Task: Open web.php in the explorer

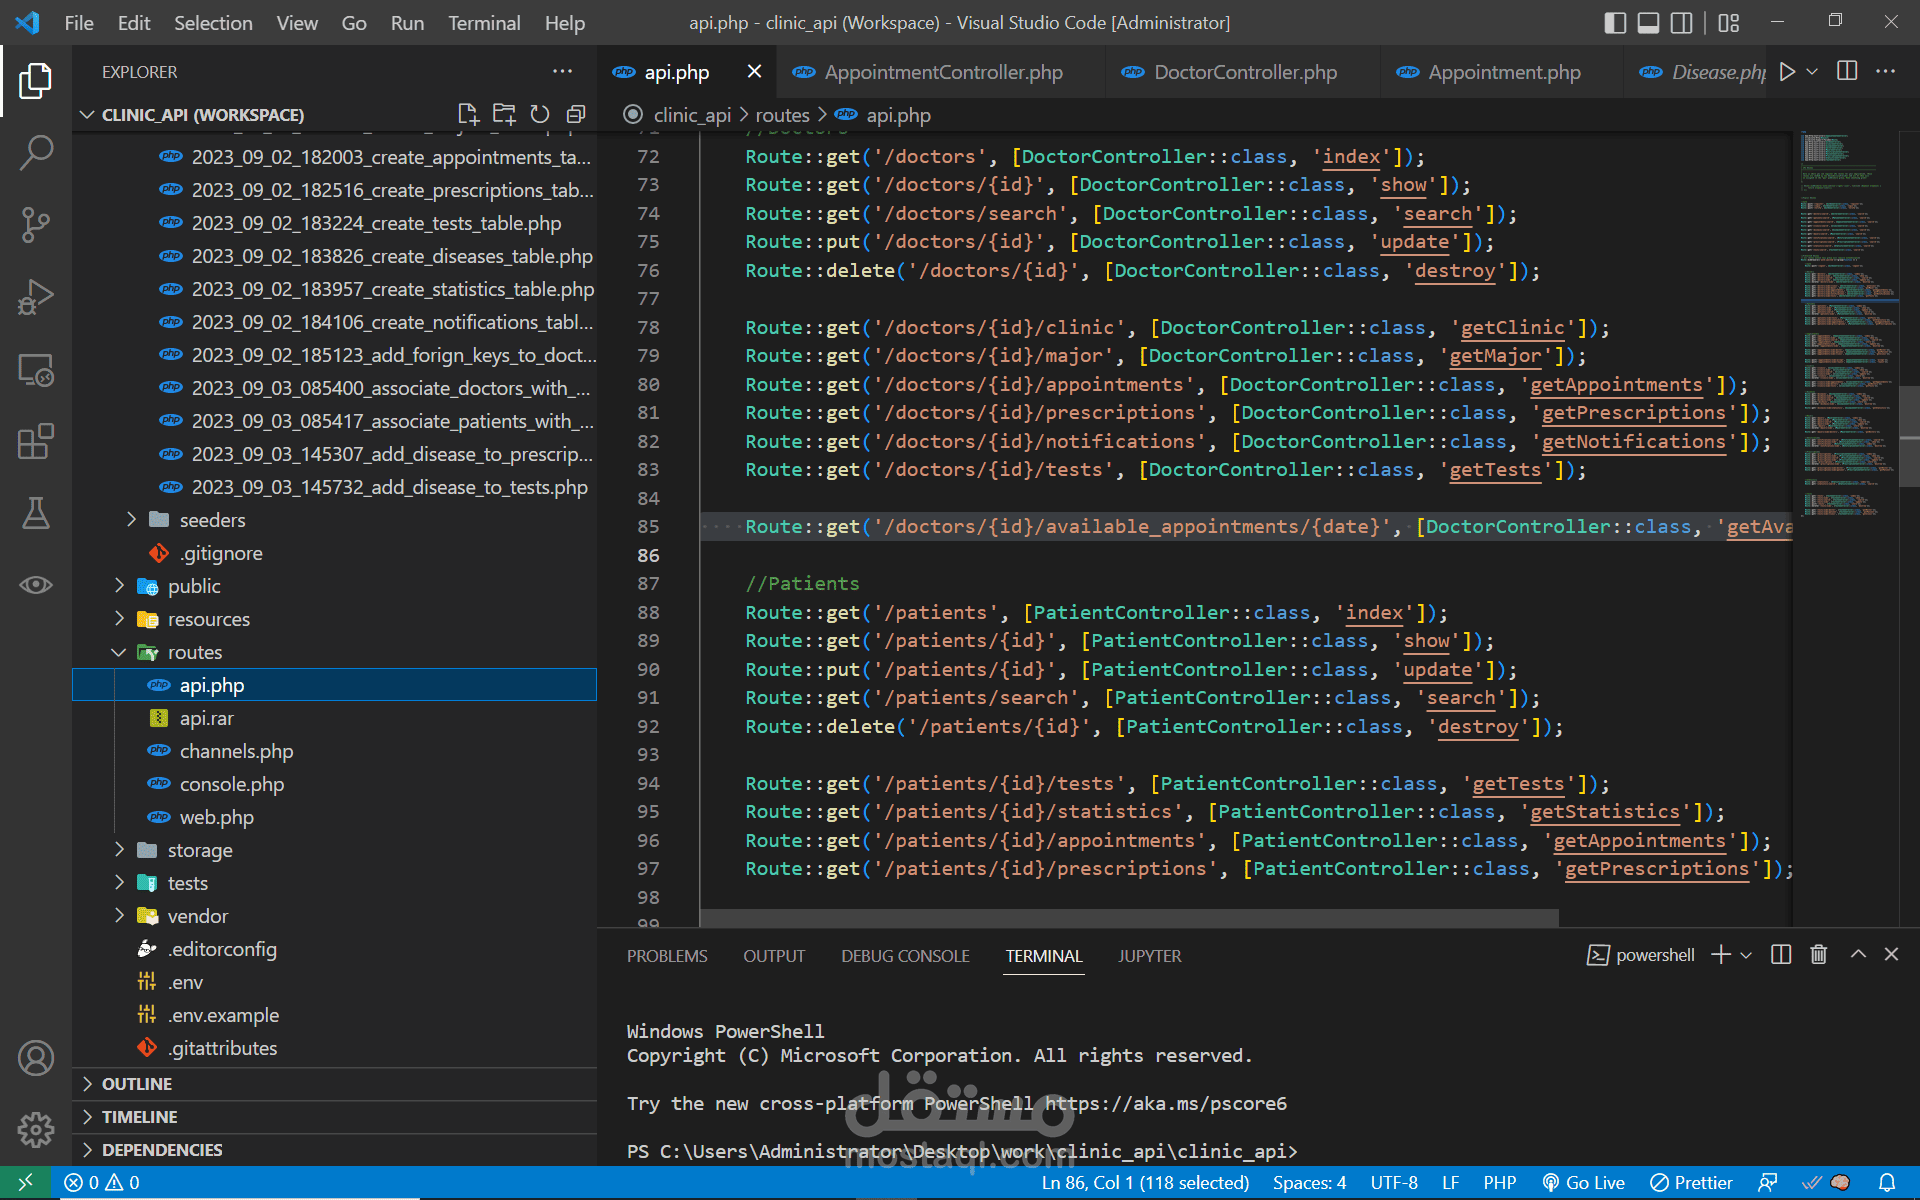Action: (216, 817)
